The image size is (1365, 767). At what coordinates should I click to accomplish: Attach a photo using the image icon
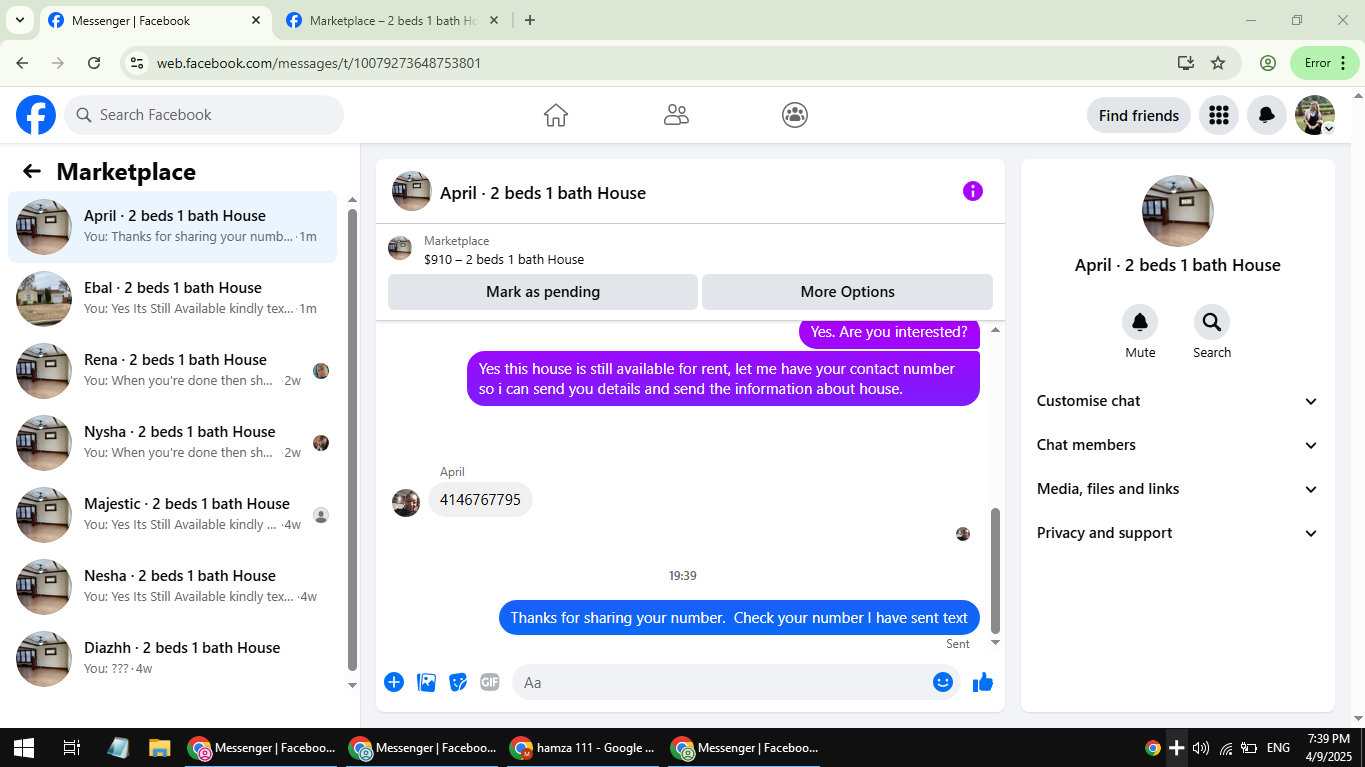pyautogui.click(x=426, y=682)
